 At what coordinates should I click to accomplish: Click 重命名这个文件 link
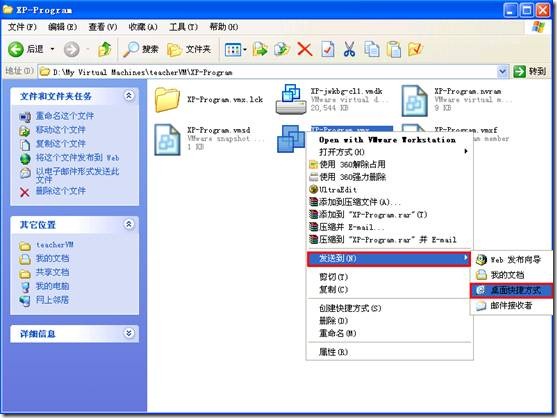[x=65, y=116]
